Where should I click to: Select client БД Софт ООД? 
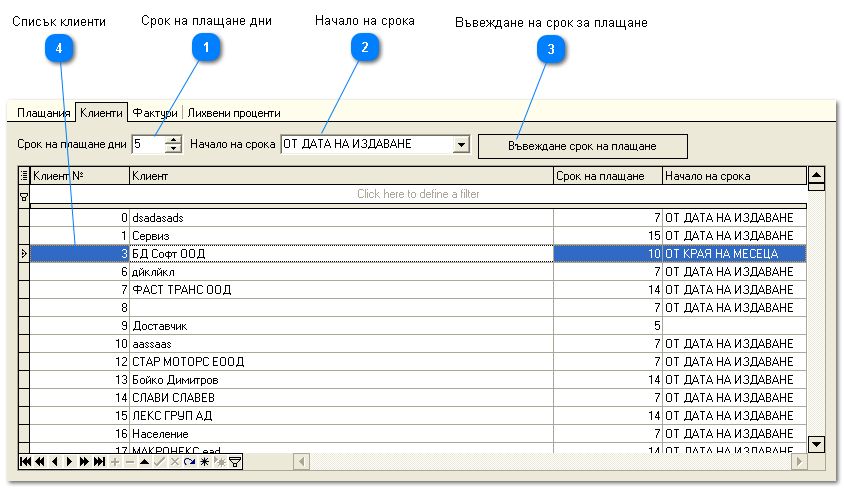pos(418,254)
